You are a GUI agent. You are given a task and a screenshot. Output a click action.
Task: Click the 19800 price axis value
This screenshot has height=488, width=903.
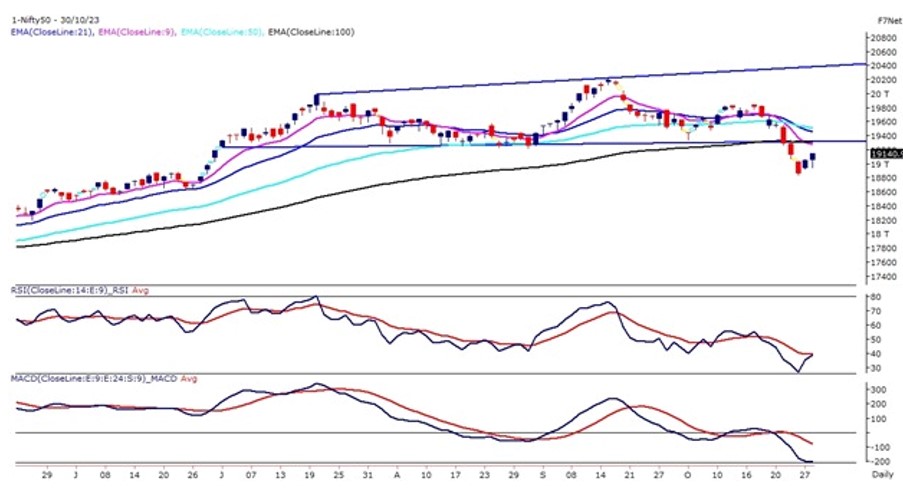point(883,108)
